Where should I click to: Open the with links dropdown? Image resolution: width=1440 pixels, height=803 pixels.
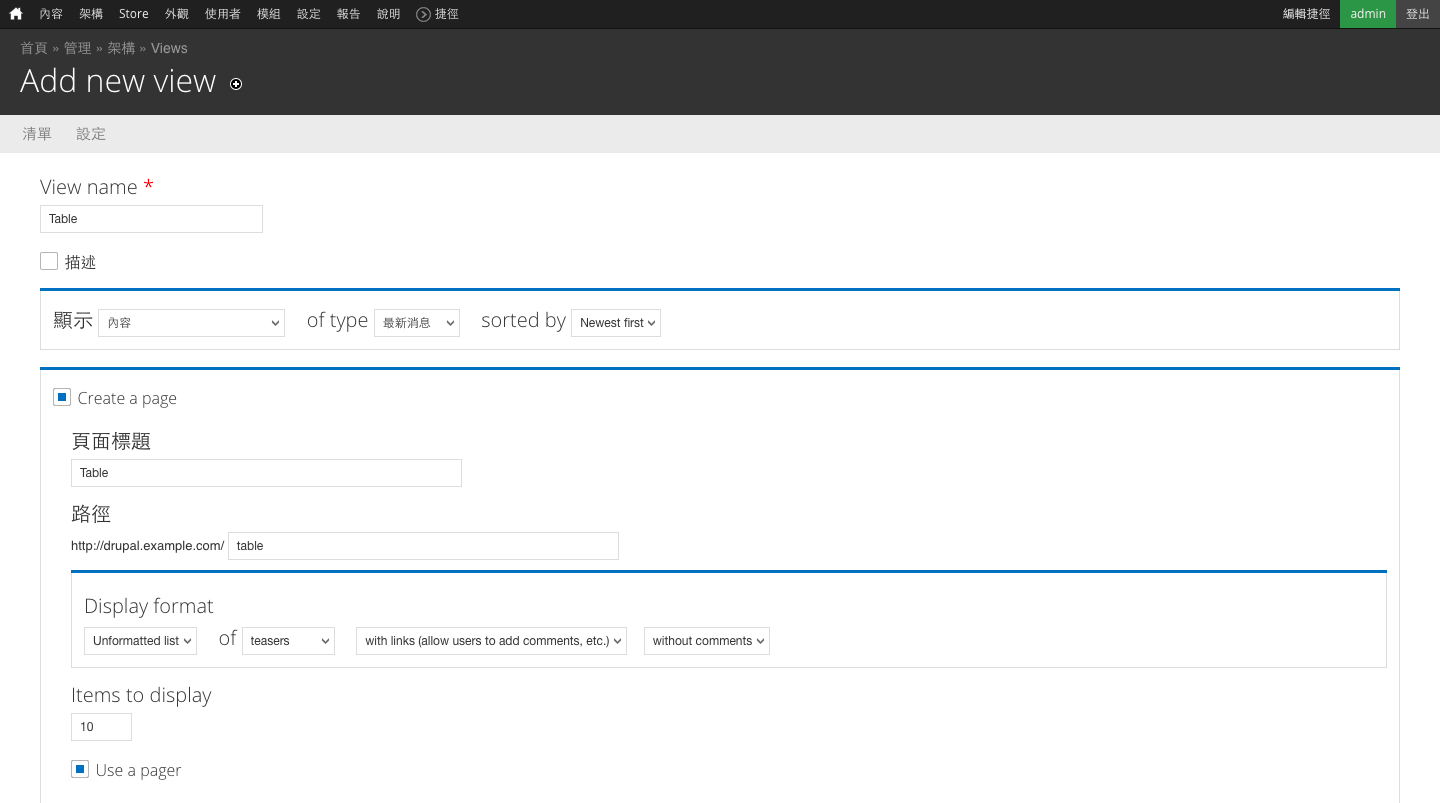491,641
